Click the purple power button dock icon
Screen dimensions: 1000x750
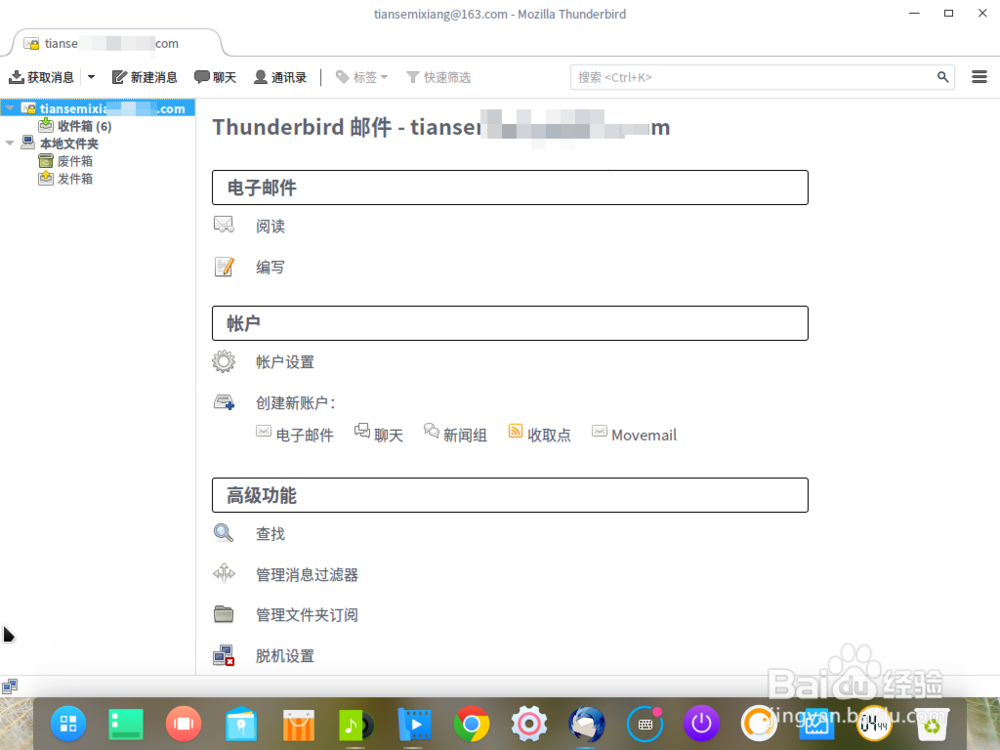pos(702,724)
